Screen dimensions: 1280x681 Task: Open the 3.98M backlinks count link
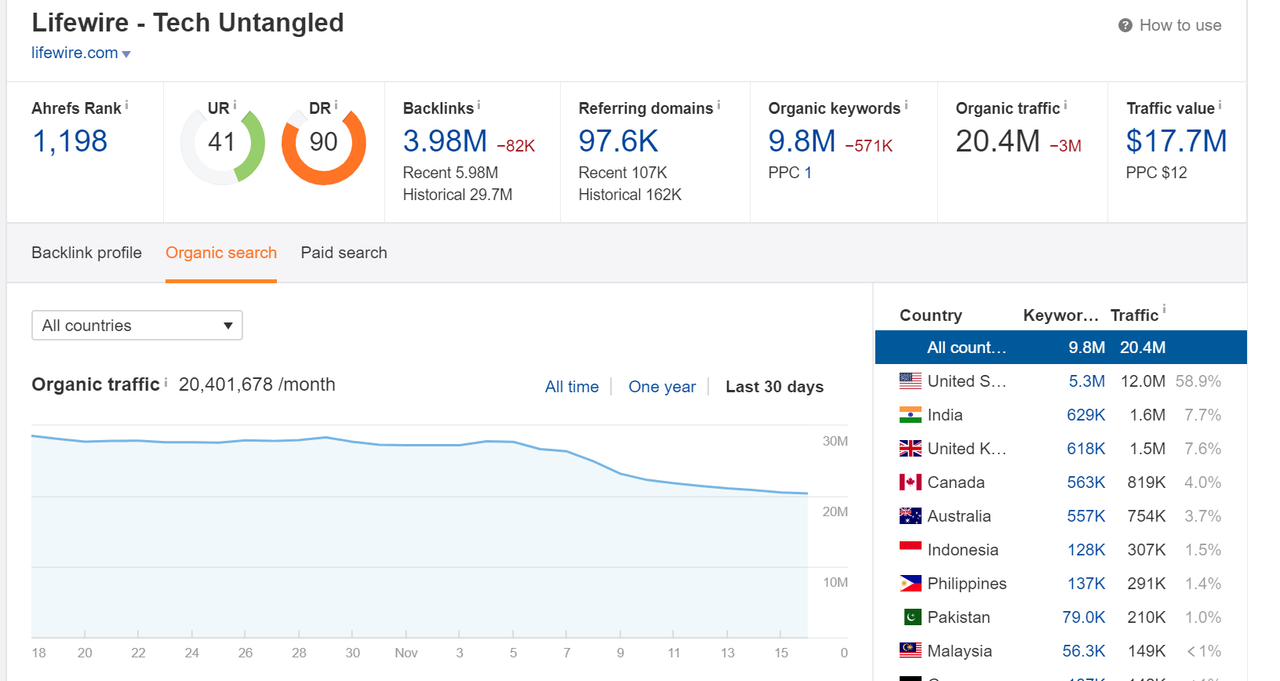445,142
